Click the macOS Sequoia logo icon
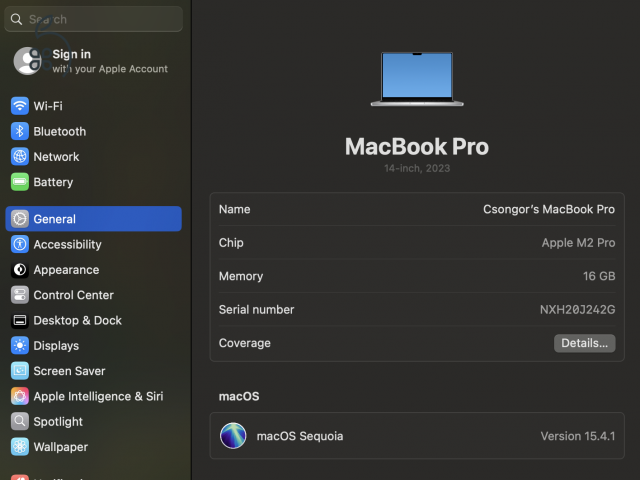This screenshot has width=640, height=480. click(x=233, y=436)
